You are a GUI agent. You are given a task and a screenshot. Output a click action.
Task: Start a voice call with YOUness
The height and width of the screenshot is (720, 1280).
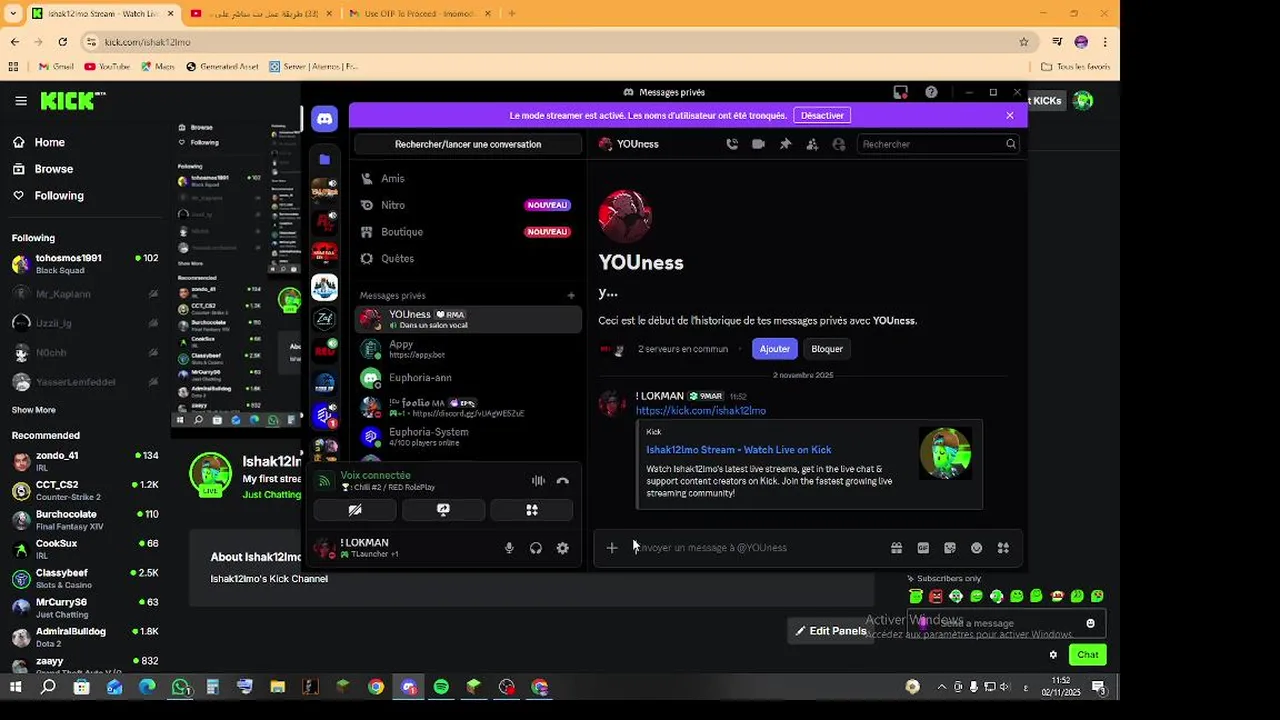[732, 144]
